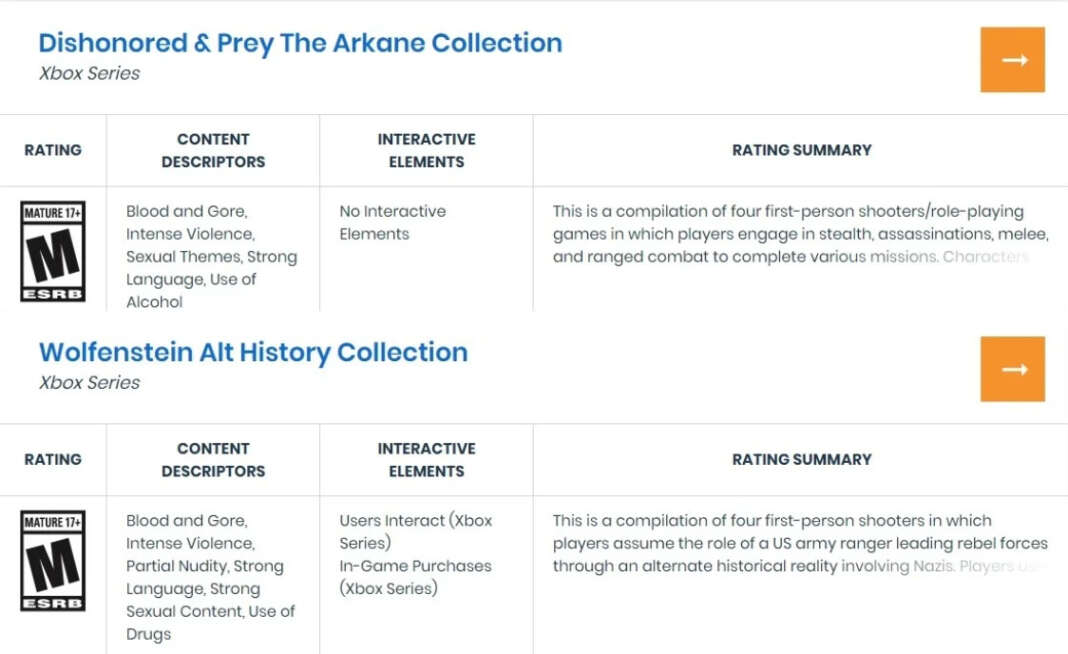
Task: Click the orange arrow button for Wolfenstein collection
Action: point(1012,369)
